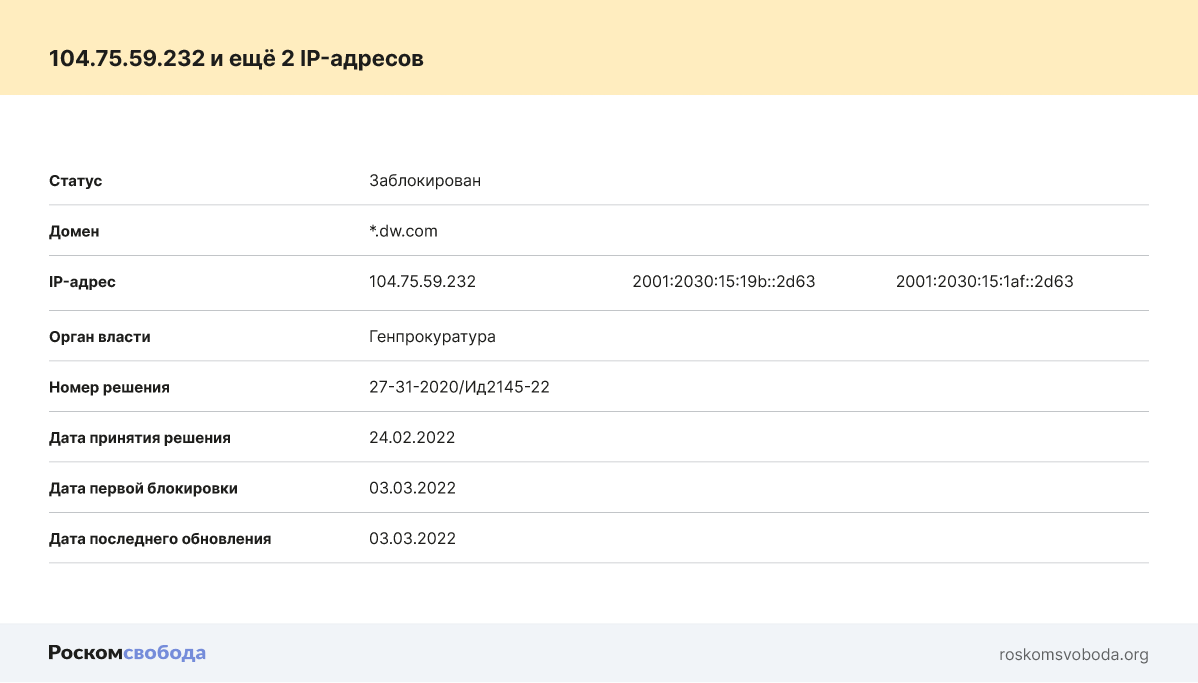Image resolution: width=1198 pixels, height=683 pixels.
Task: Click the Номер решения row label
Action: [109, 387]
